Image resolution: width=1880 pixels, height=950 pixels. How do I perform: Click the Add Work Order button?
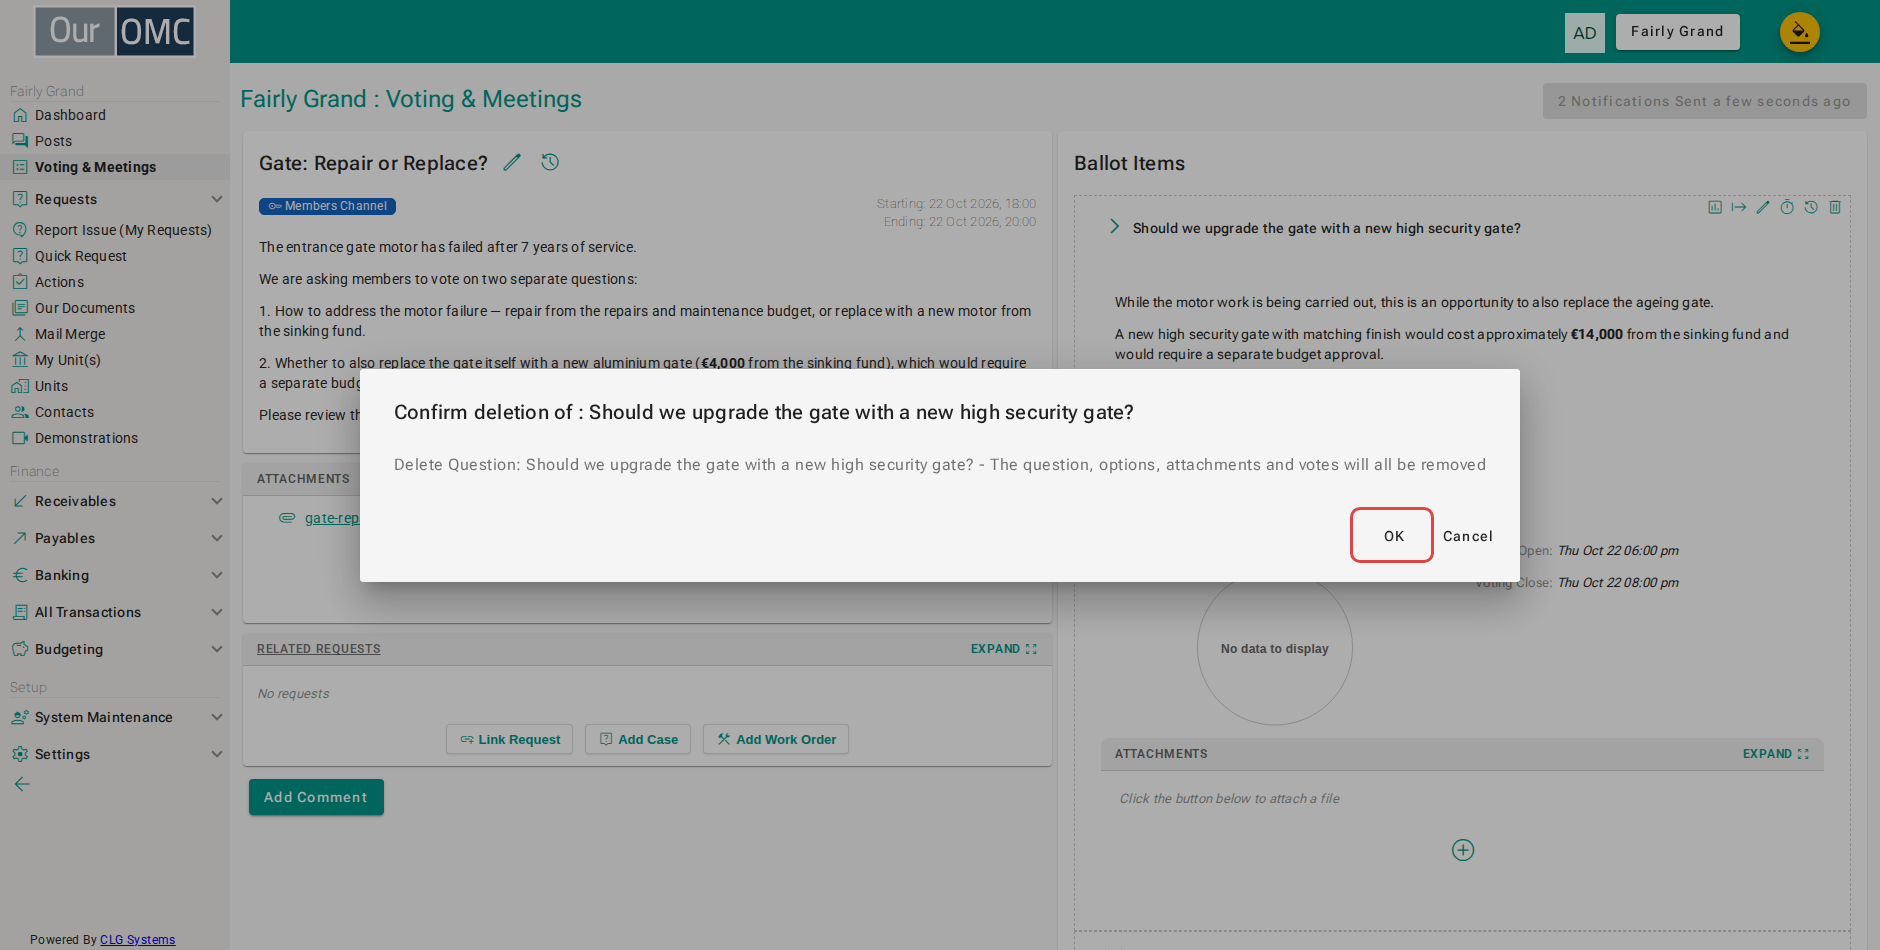[776, 739]
